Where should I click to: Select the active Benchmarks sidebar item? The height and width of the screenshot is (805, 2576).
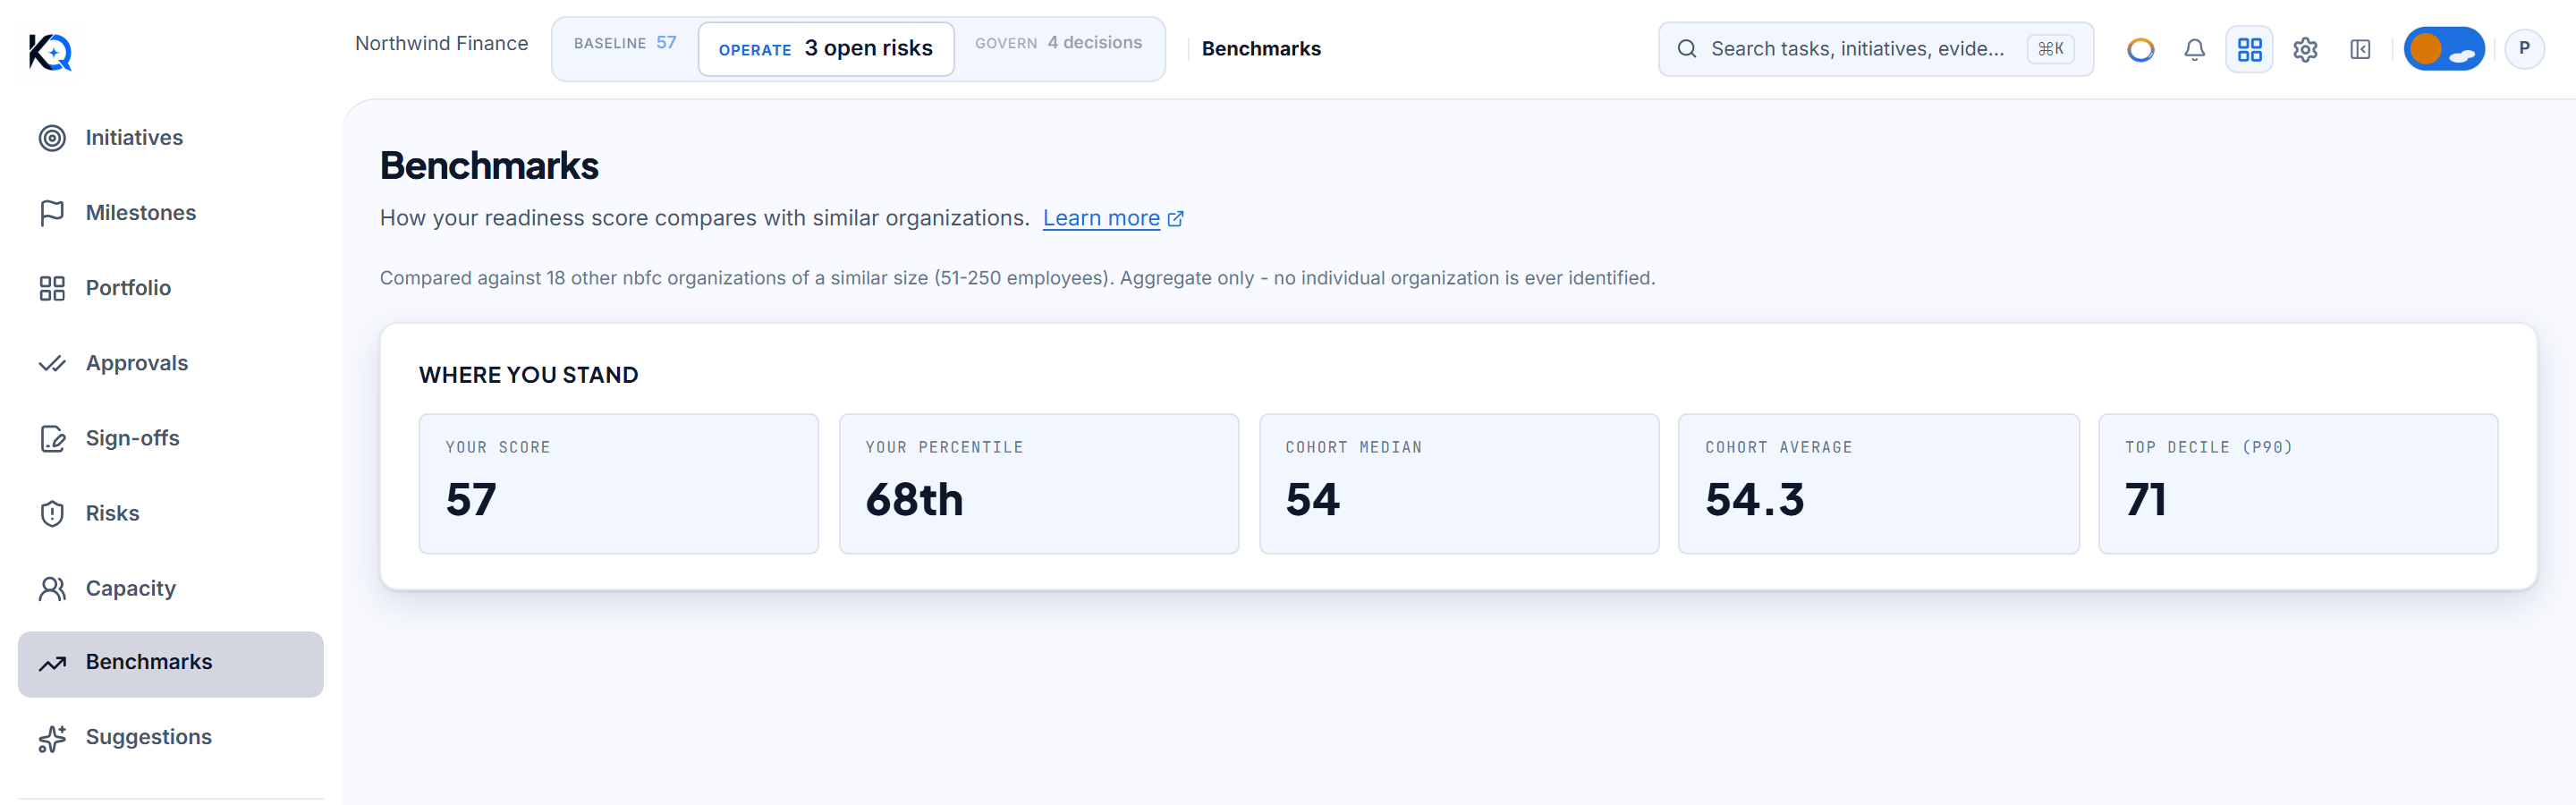click(x=171, y=663)
